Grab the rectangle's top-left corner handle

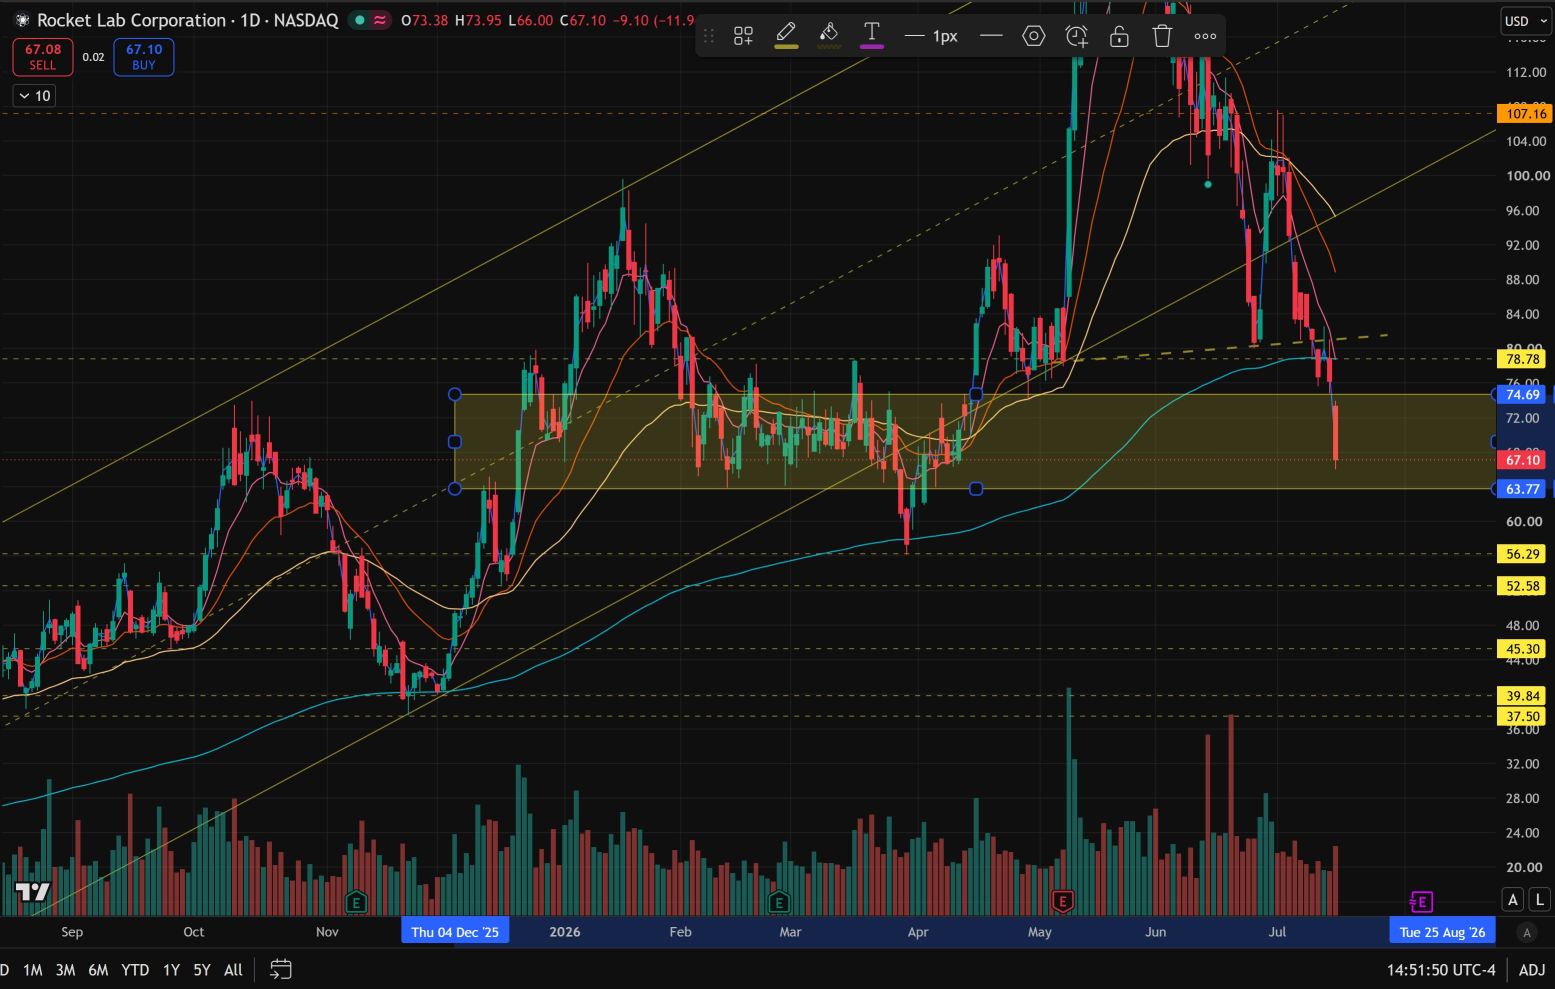point(455,395)
